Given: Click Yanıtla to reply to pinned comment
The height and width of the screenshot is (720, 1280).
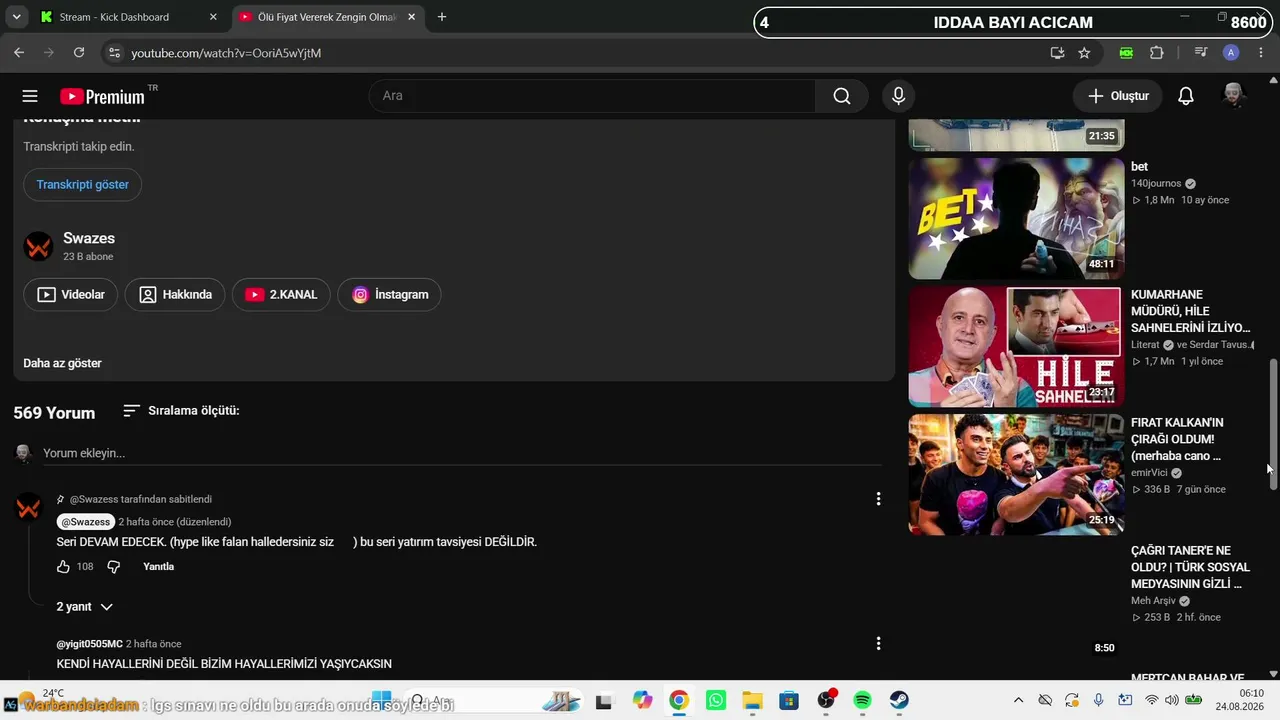Looking at the screenshot, I should [159, 567].
